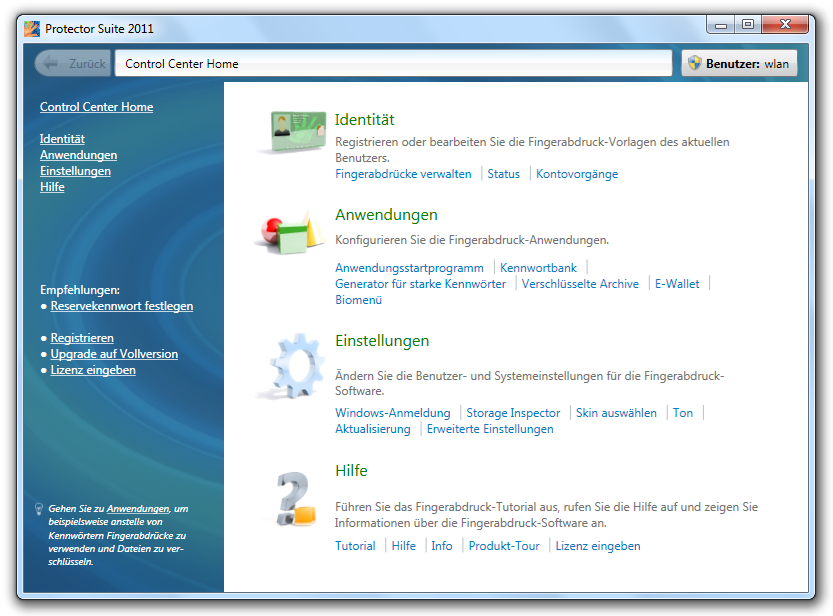Click the Anwendungen green heading
This screenshot has height=616, width=833.
click(386, 215)
